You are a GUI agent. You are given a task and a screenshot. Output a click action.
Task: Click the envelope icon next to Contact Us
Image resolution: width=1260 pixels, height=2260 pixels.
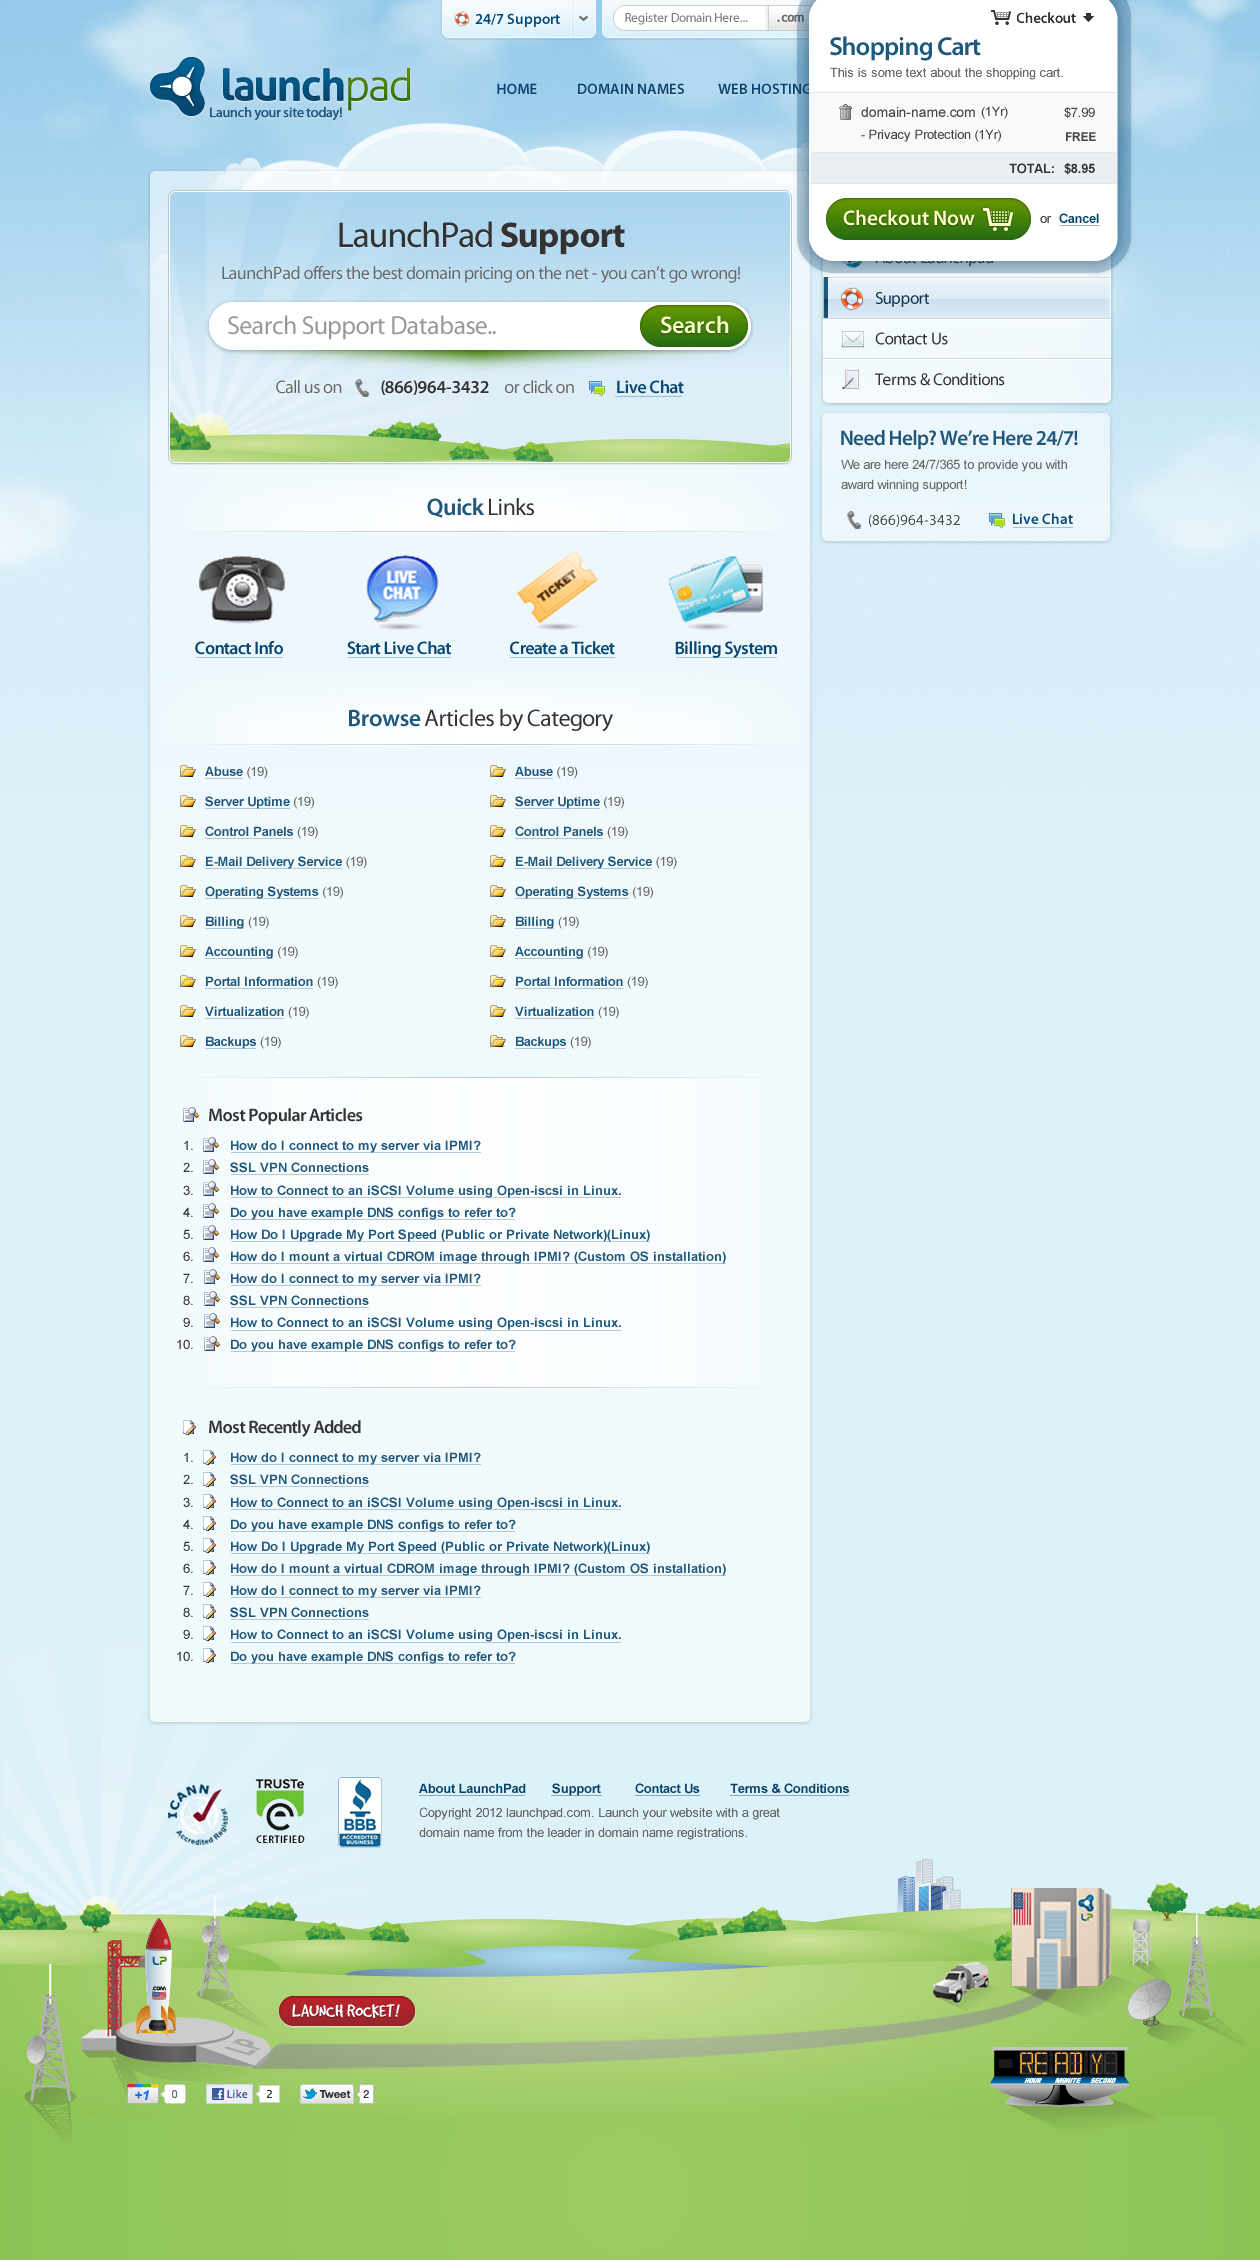[853, 340]
